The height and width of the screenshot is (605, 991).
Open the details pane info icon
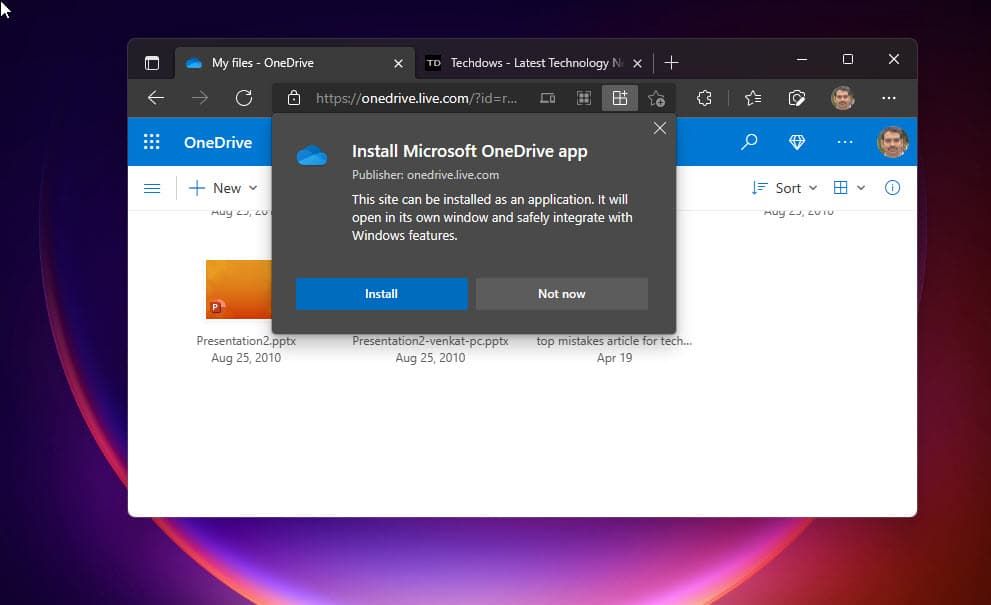(892, 188)
